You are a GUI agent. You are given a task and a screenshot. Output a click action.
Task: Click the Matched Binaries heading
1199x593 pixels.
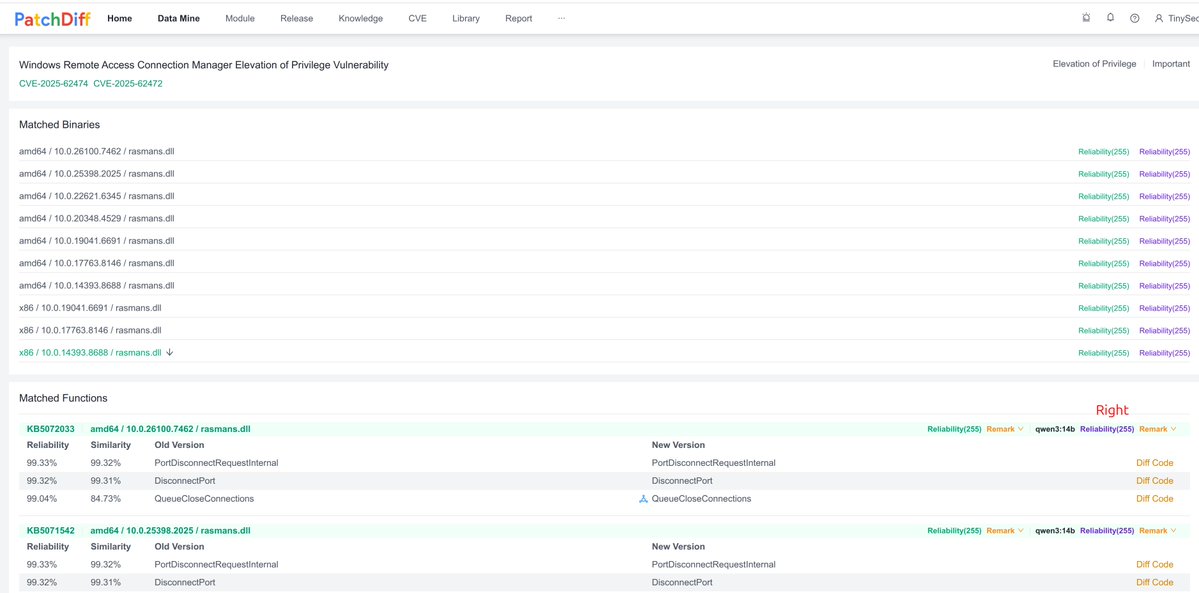click(x=60, y=124)
